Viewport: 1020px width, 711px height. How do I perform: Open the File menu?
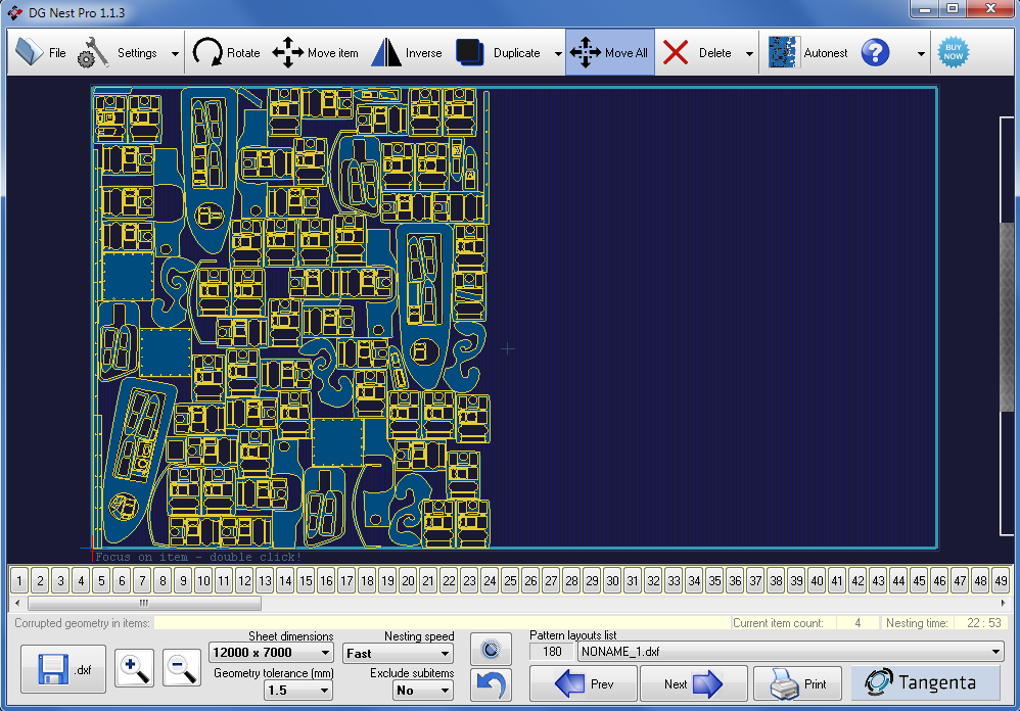[x=40, y=53]
